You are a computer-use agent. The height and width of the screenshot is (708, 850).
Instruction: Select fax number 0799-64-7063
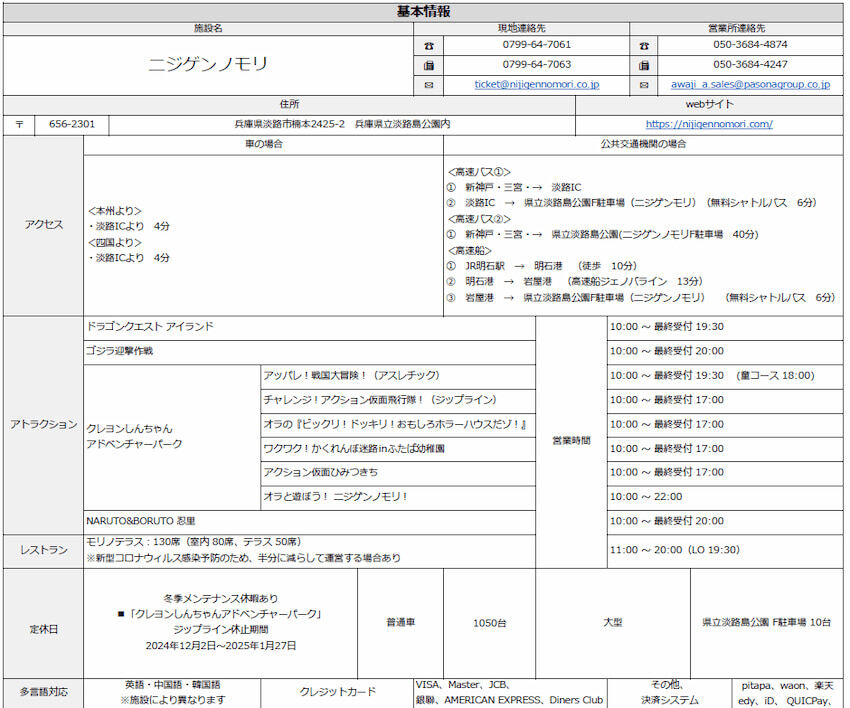pos(537,65)
